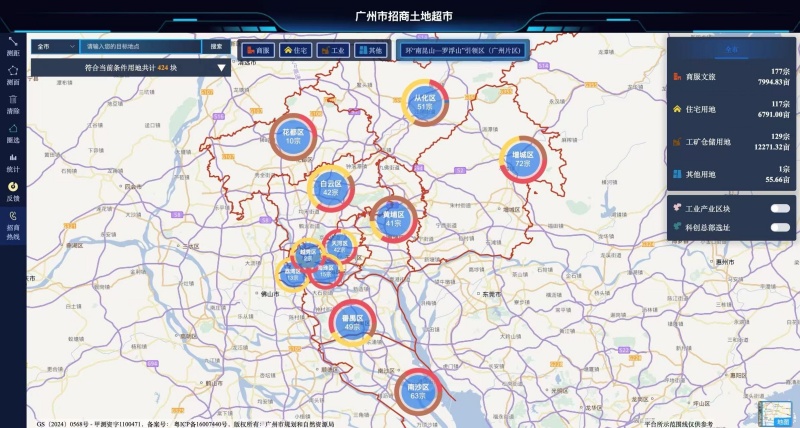Toggle the 工业产业区块 switch
Viewport: 800px width, 428px height.
pyautogui.click(x=780, y=209)
